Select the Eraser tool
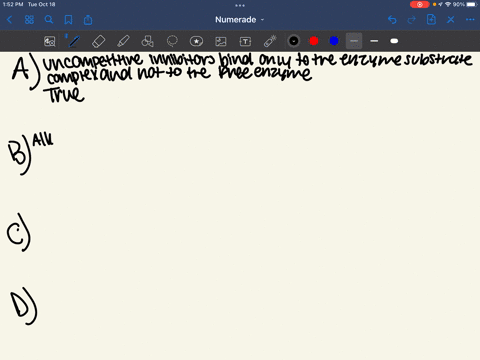This screenshot has height=360, width=480. click(x=99, y=41)
